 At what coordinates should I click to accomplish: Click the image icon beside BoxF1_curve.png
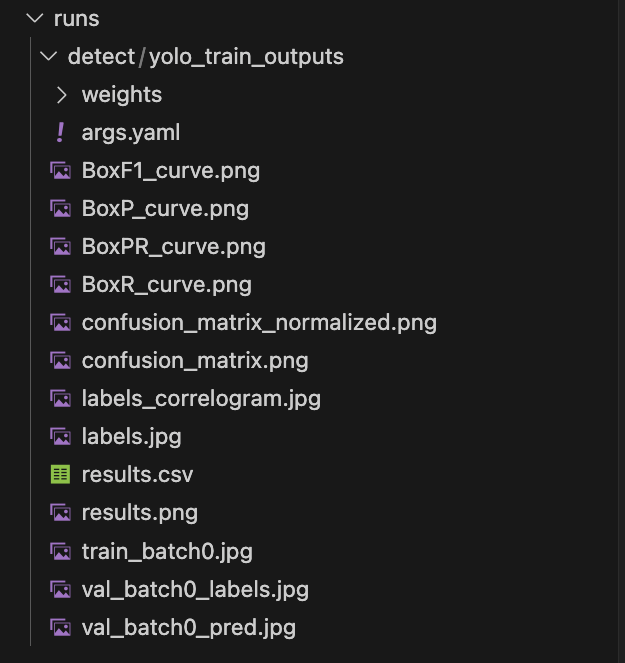coord(61,171)
